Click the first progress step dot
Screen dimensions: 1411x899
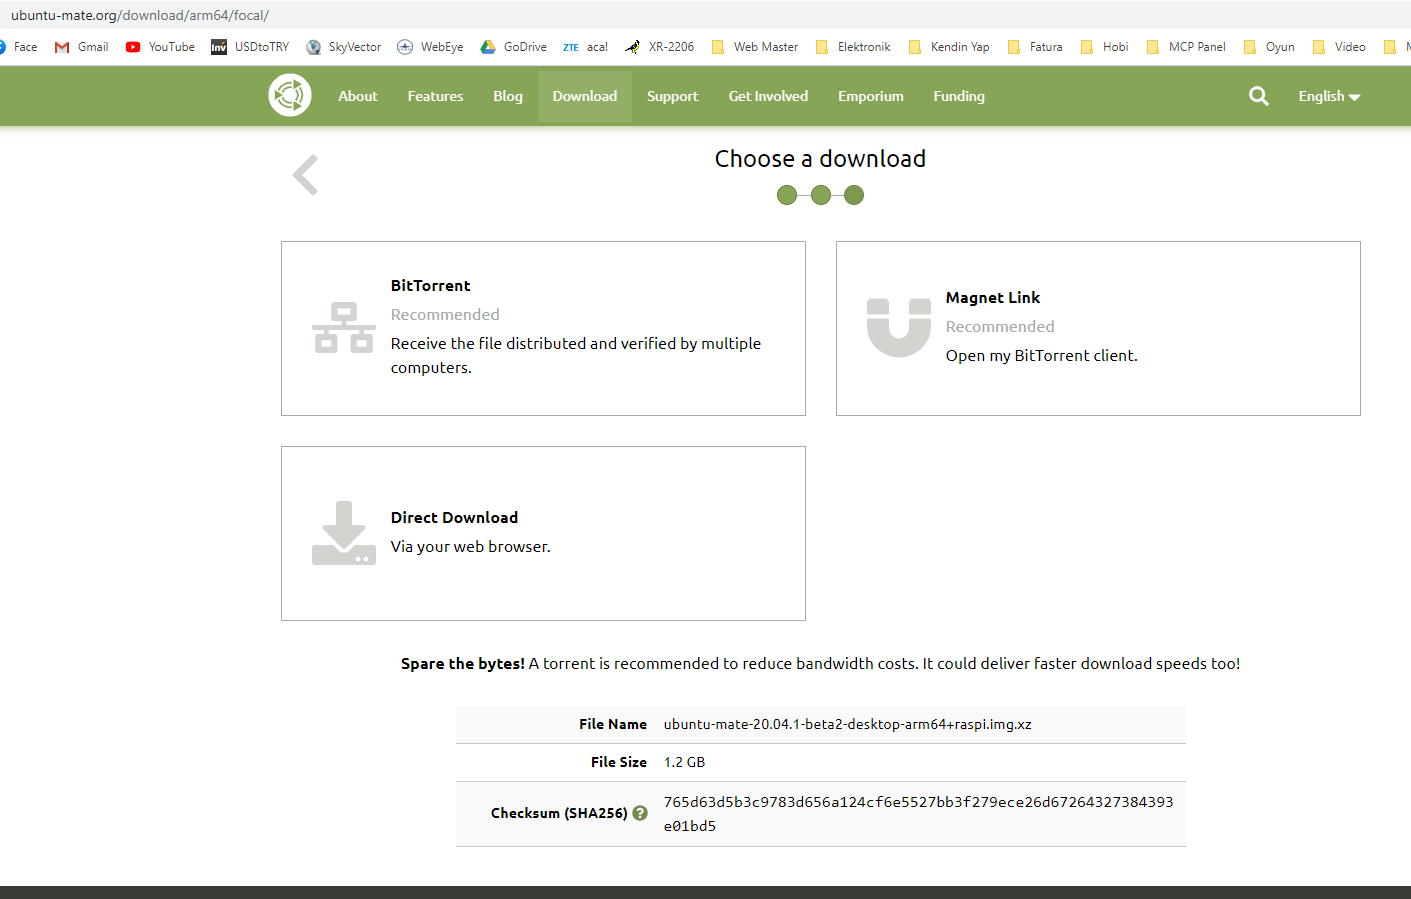click(x=787, y=195)
